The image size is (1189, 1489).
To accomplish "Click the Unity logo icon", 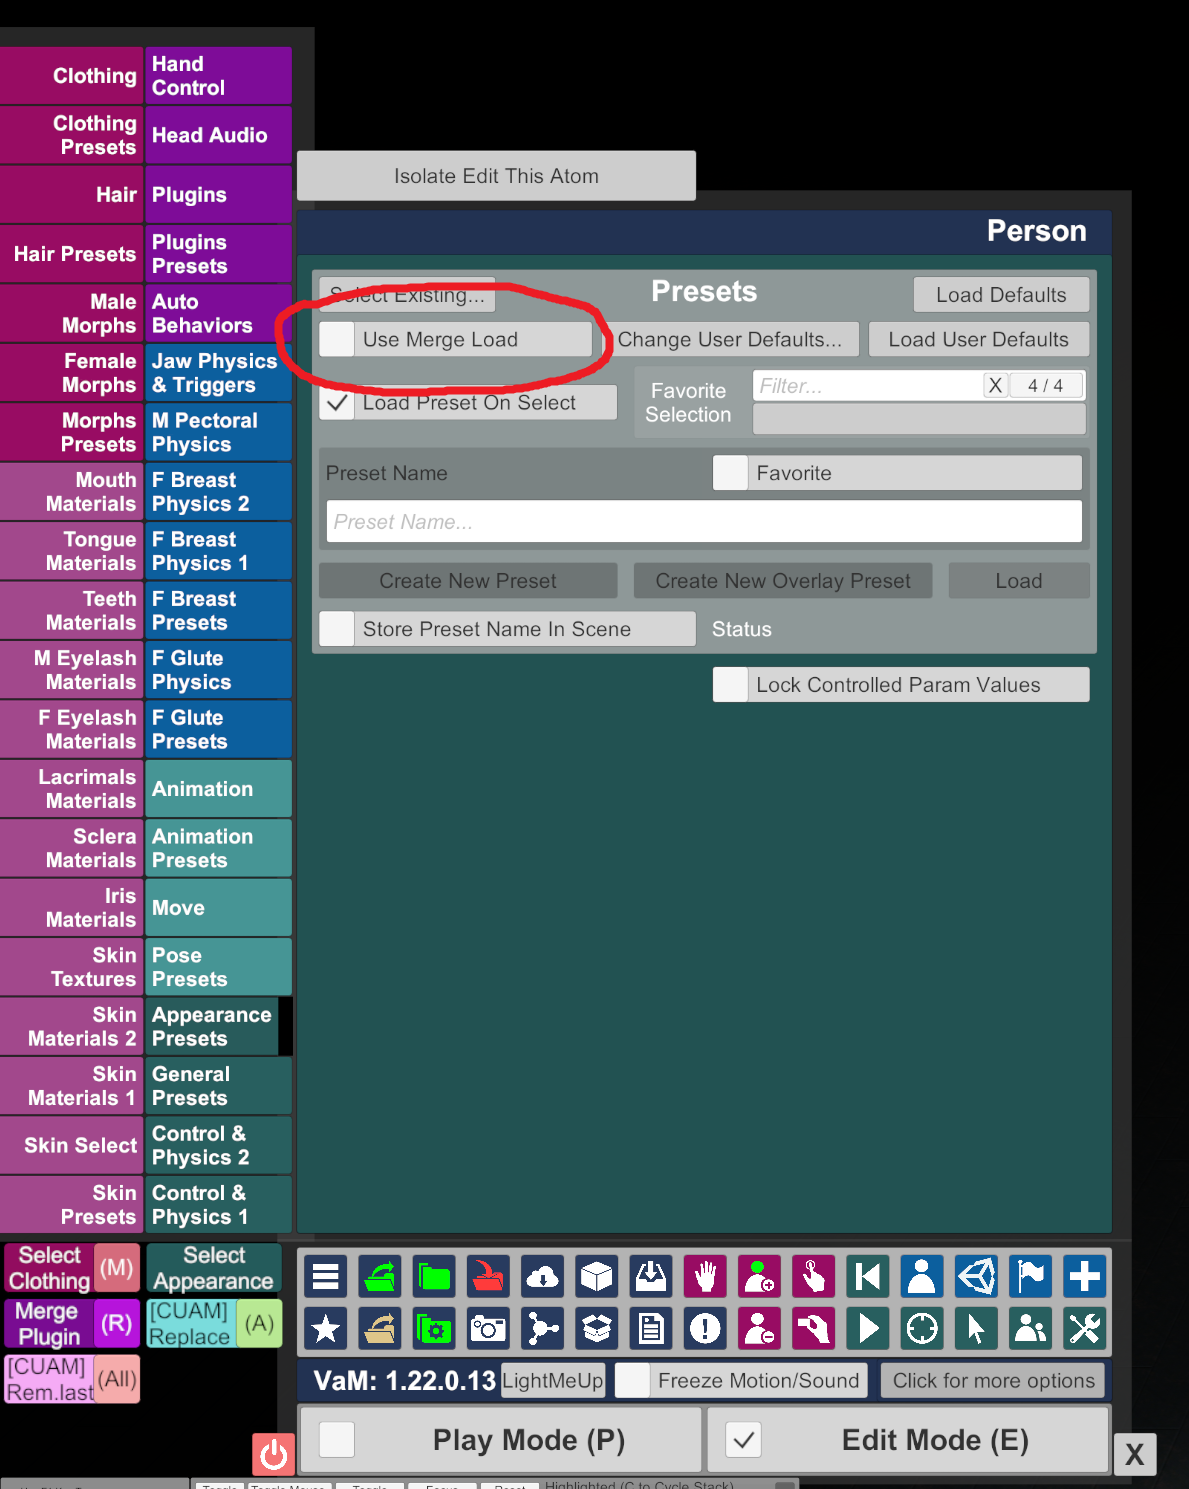I will click(x=976, y=1277).
